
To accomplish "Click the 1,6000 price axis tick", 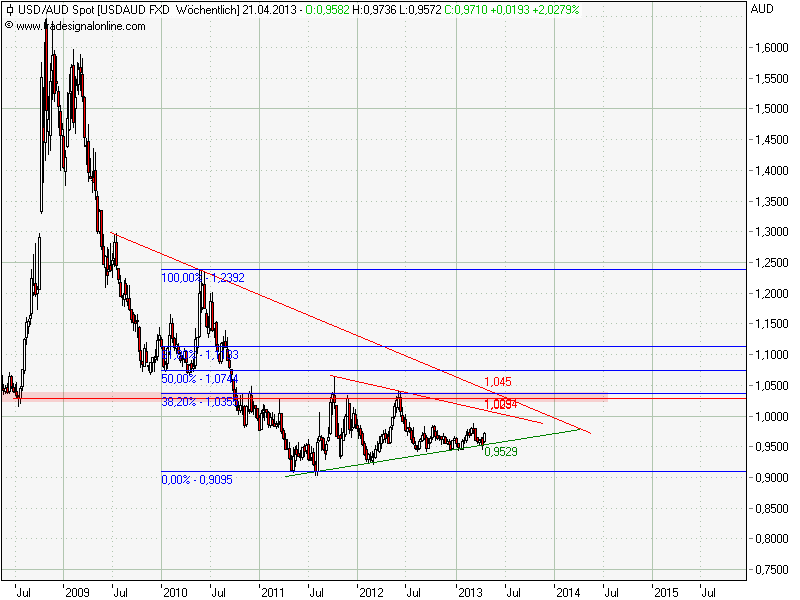I will pyautogui.click(x=770, y=47).
